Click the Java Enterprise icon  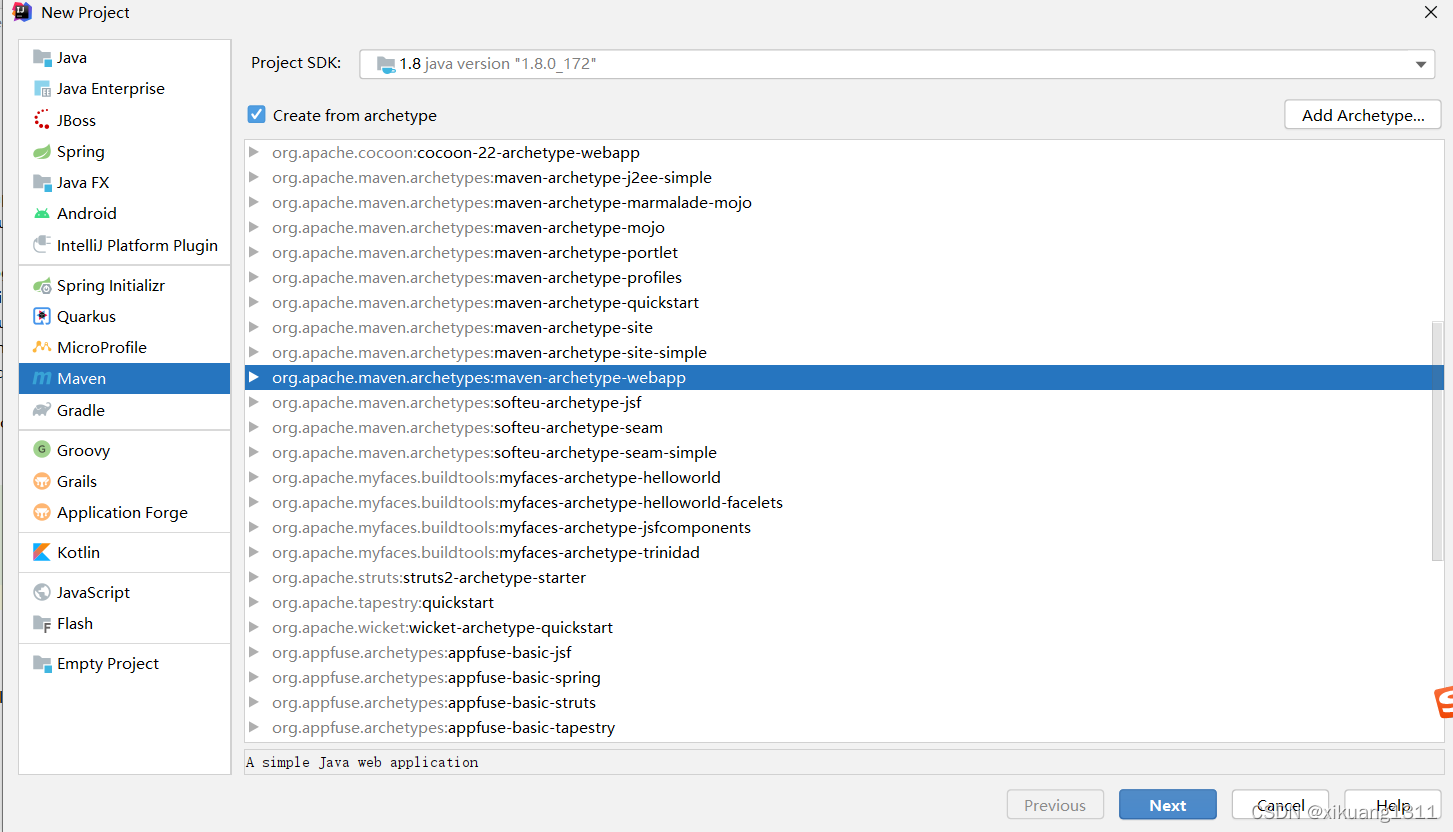coord(41,89)
